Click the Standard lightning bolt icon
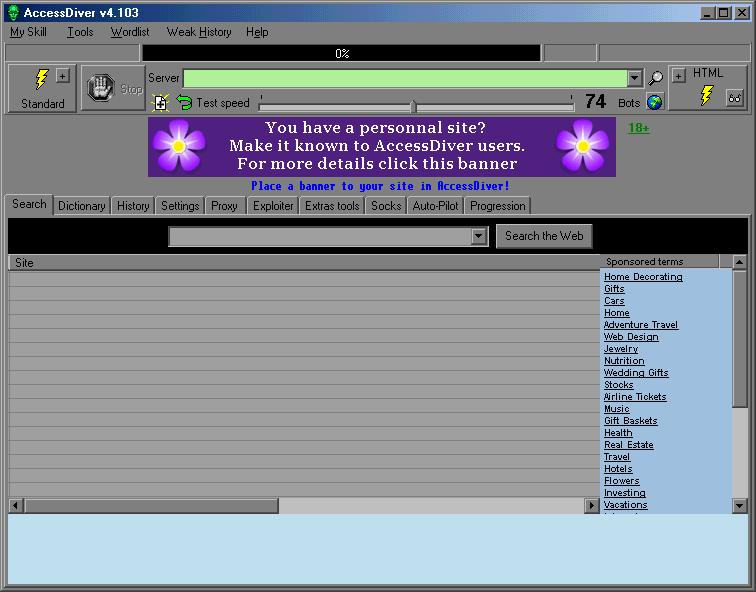 pyautogui.click(x=42, y=80)
